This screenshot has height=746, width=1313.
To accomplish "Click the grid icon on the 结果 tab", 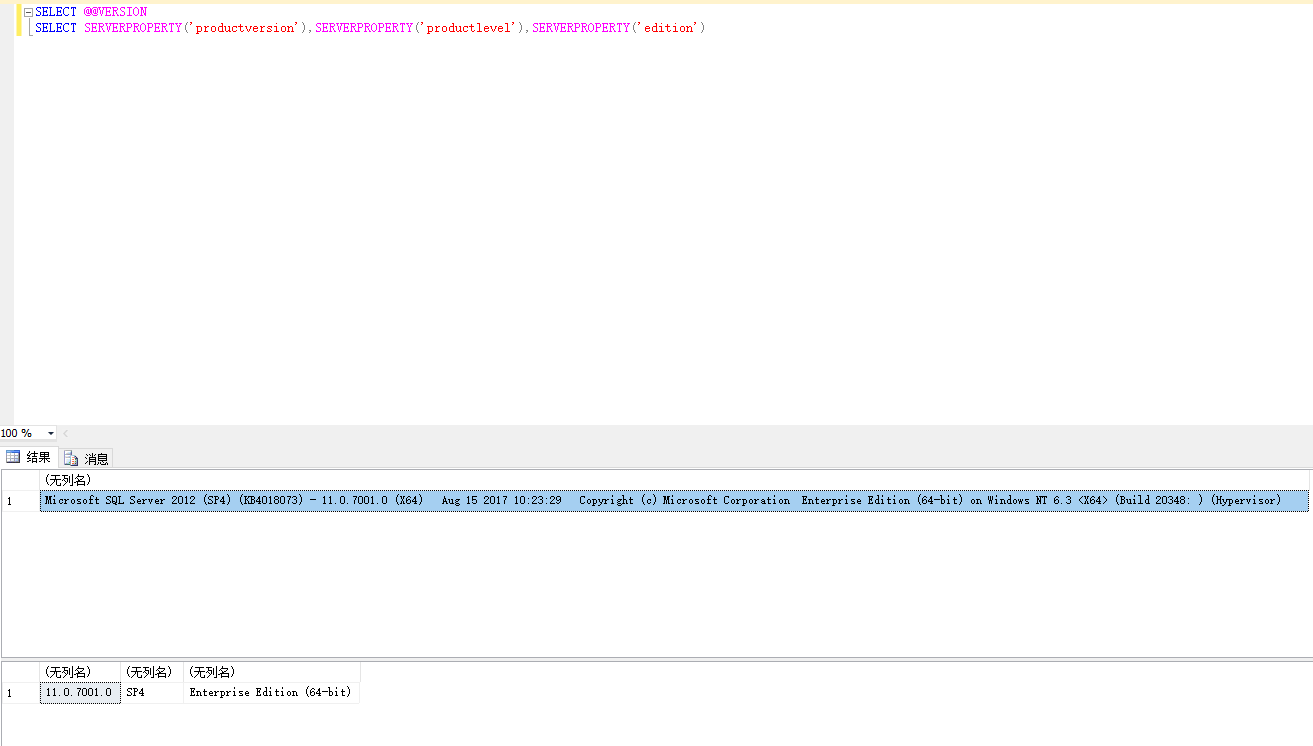I will tap(13, 458).
